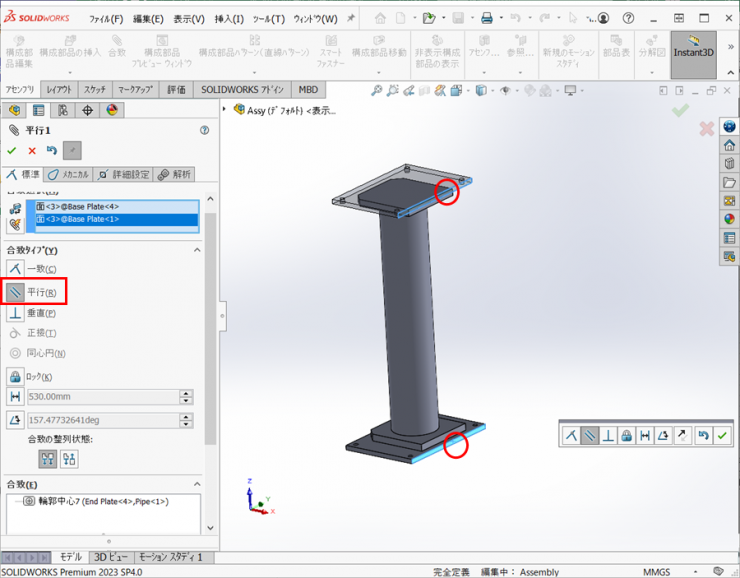Open the 挿入(I) menu
740x578 pixels.
click(229, 19)
